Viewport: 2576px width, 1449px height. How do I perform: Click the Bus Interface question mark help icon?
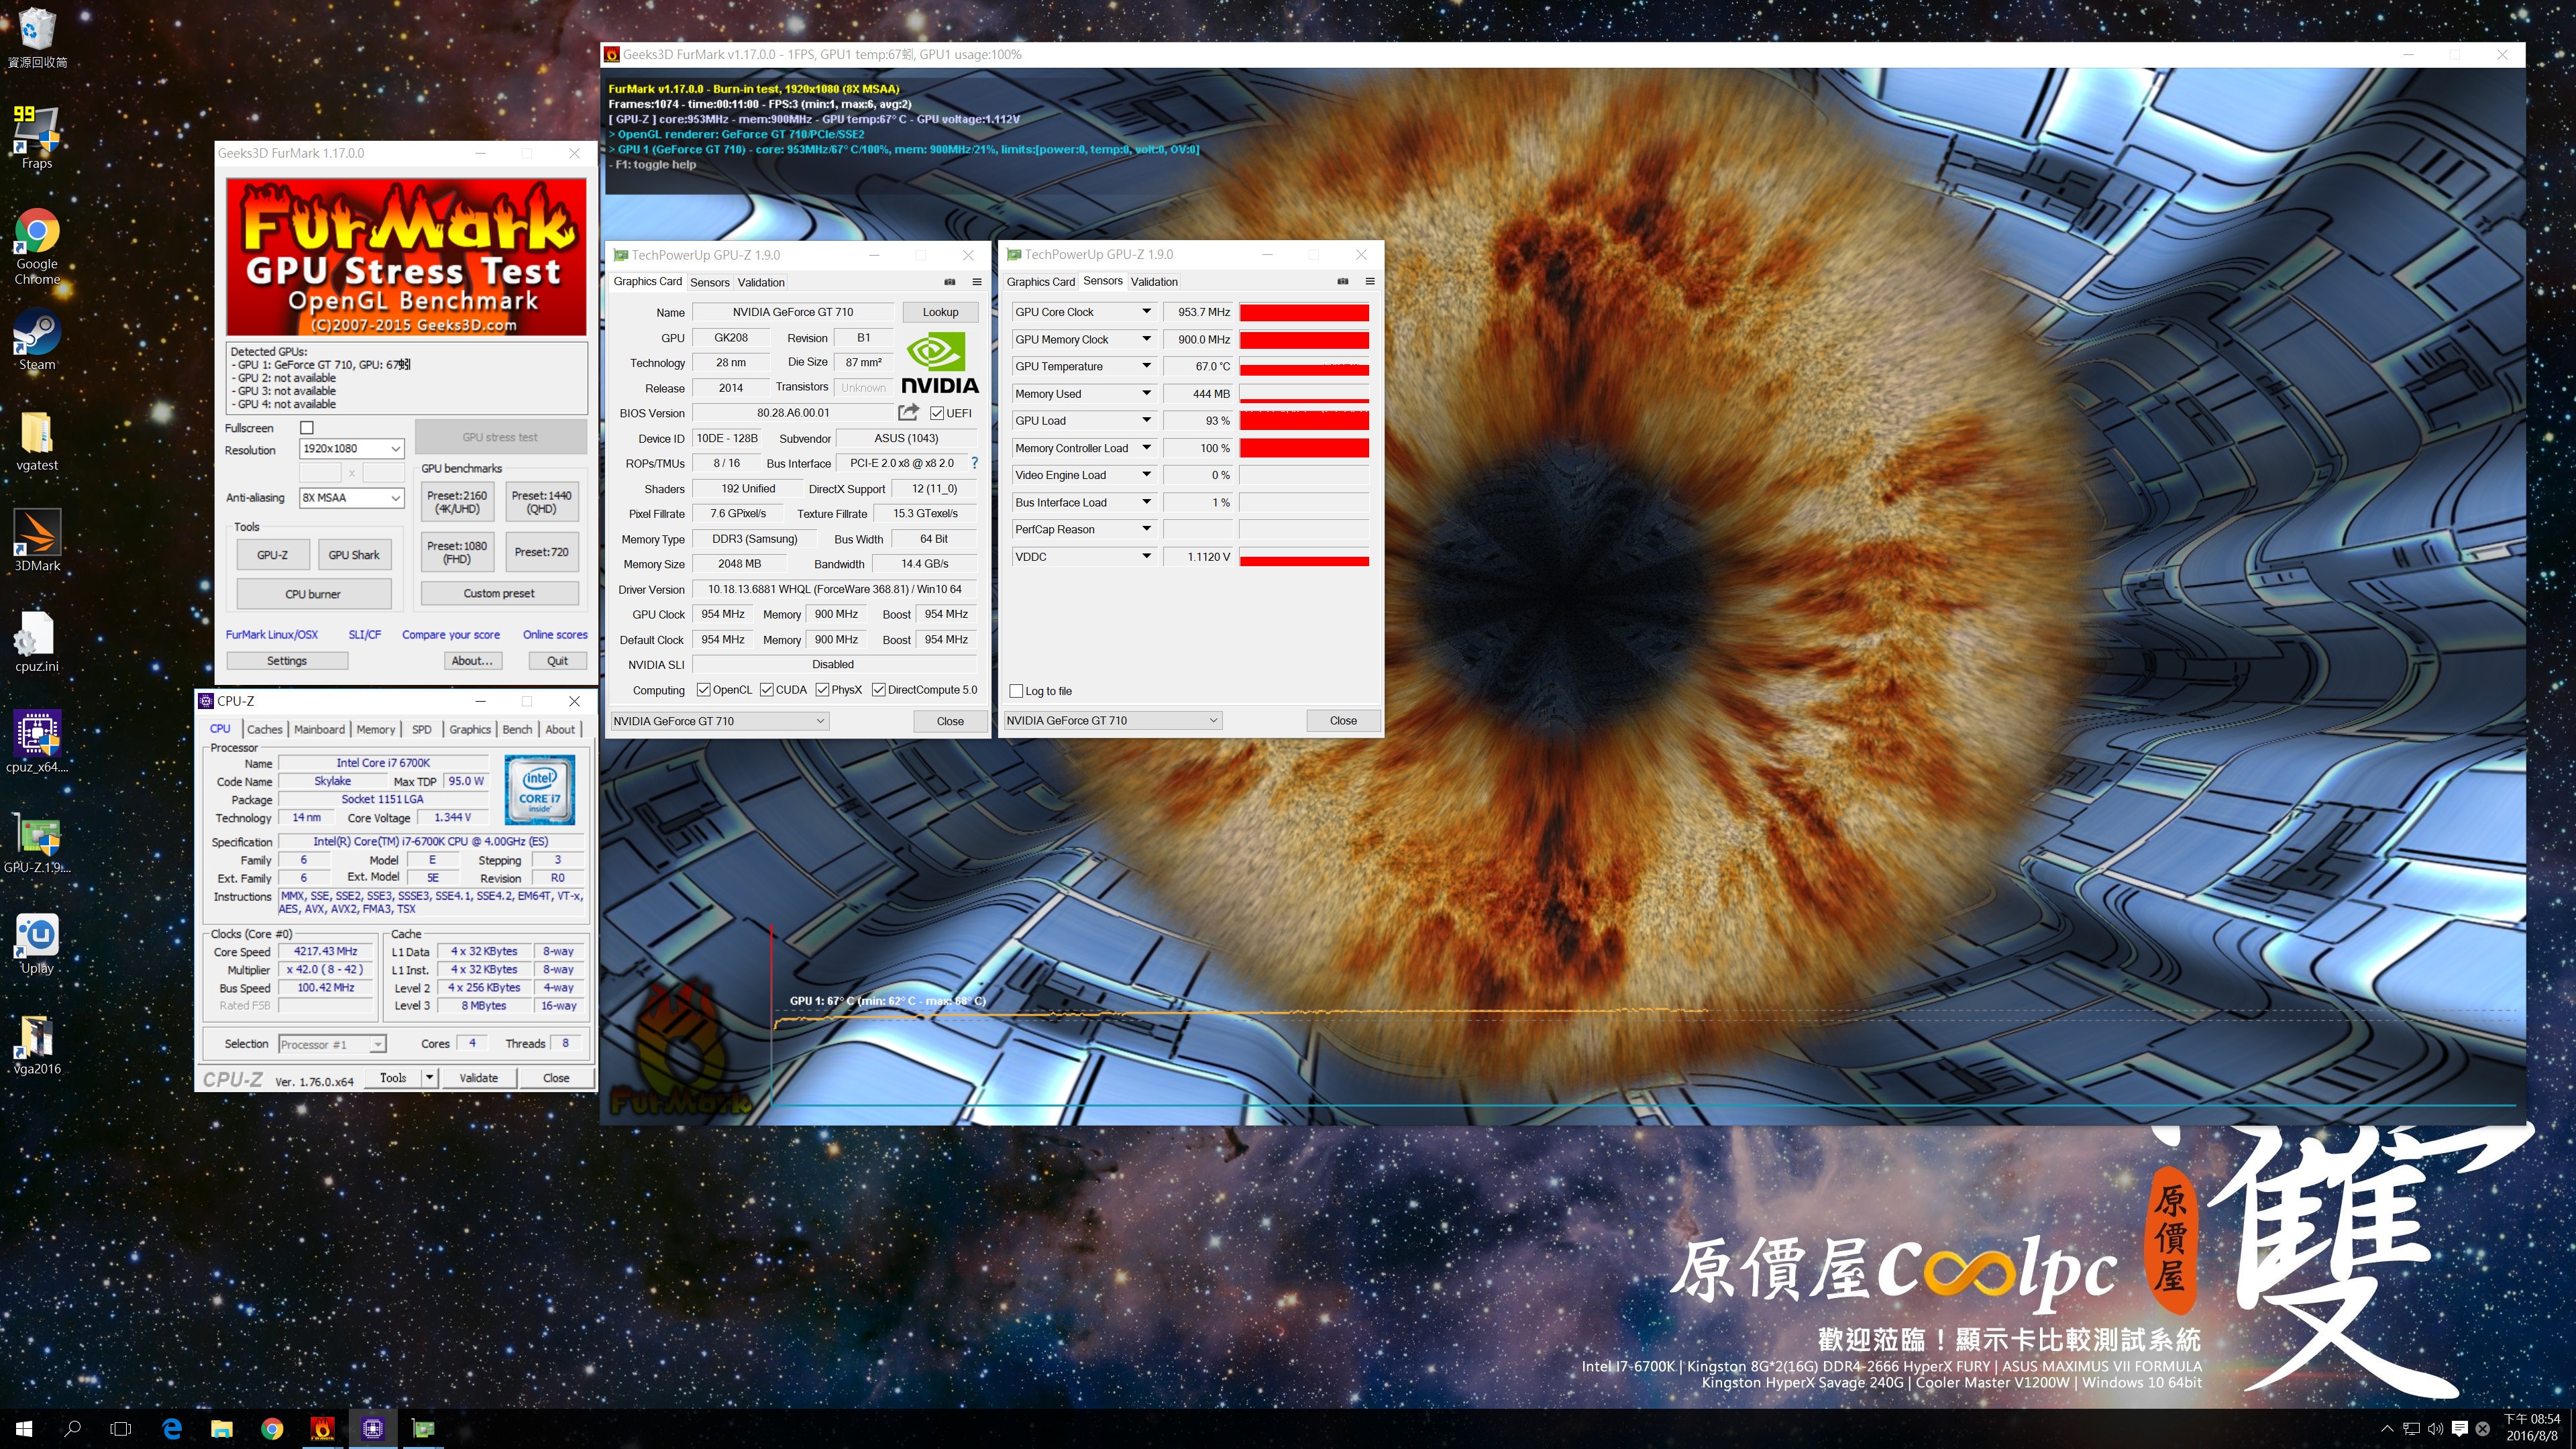974,463
